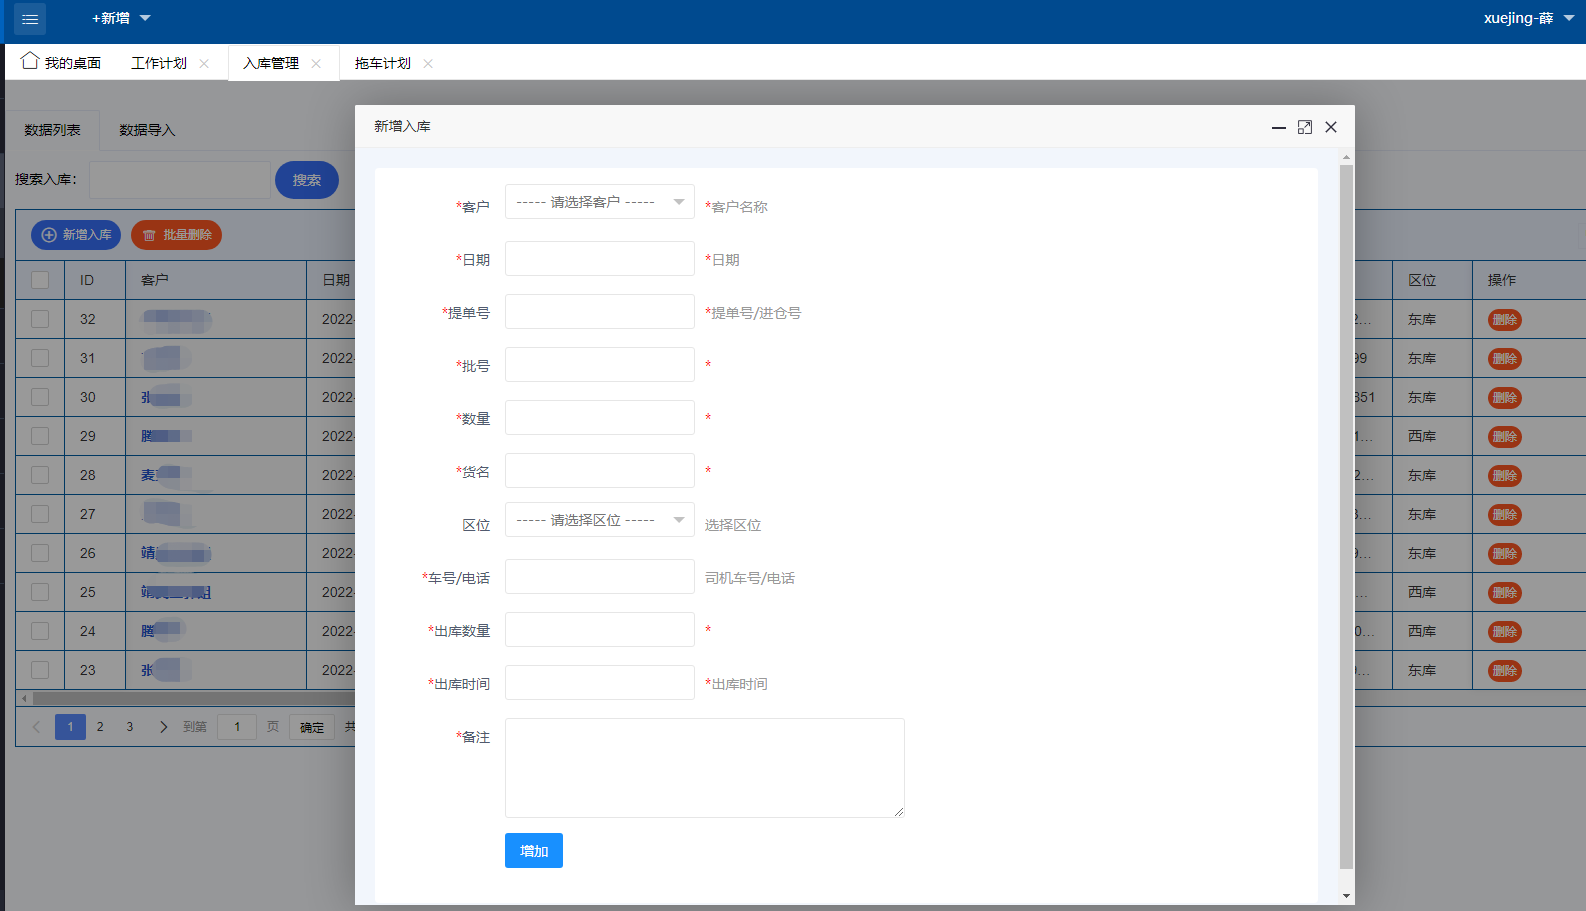Minimize the 新增入库 dialog
This screenshot has height=911, width=1586.
point(1278,127)
